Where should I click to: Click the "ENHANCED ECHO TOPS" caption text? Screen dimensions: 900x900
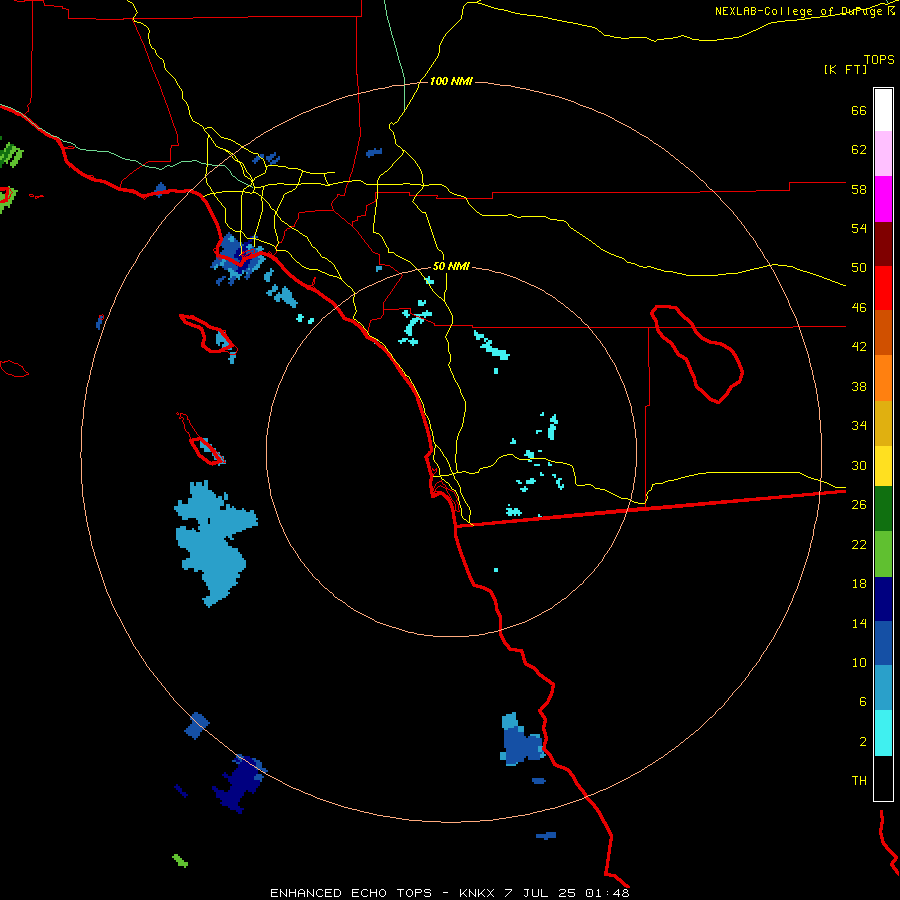tap(351, 893)
